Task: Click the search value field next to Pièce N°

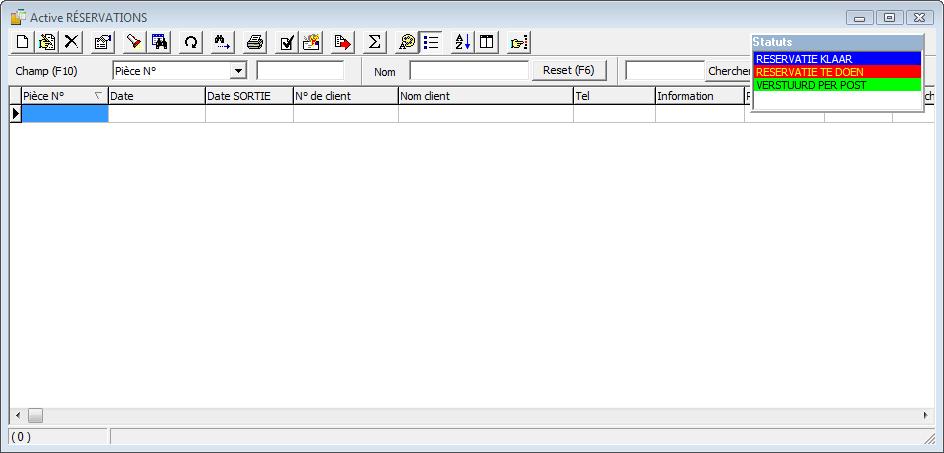Action: 300,70
